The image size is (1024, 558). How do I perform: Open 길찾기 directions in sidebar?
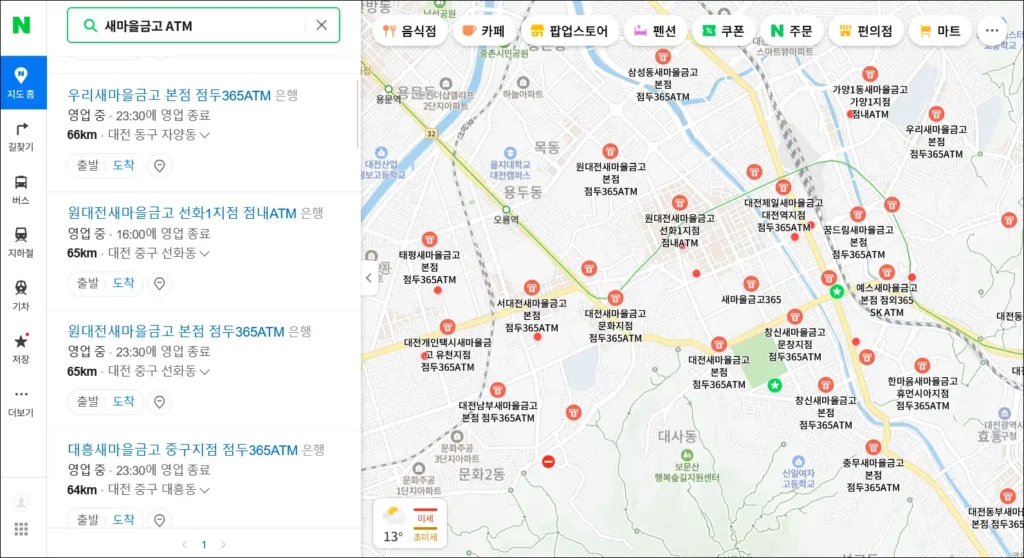(22, 137)
